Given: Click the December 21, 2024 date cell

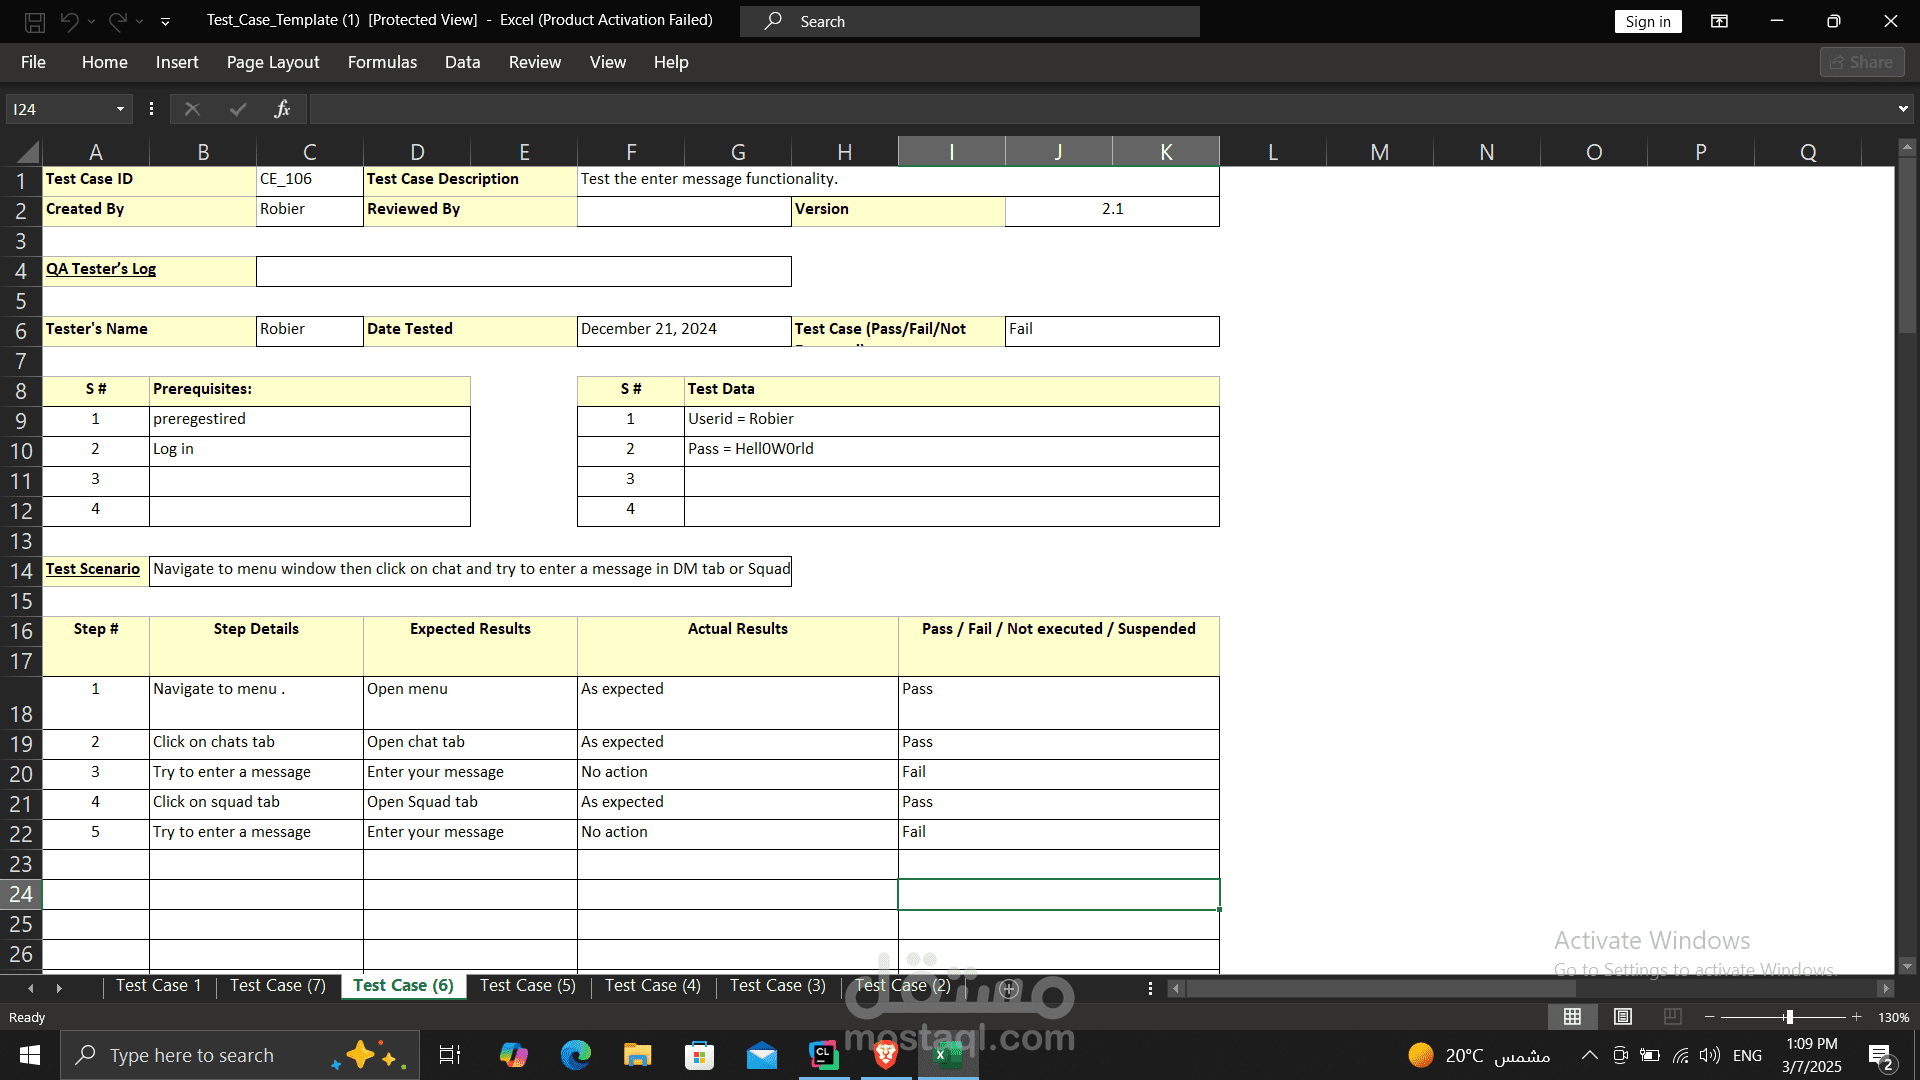Looking at the screenshot, I should coord(684,330).
